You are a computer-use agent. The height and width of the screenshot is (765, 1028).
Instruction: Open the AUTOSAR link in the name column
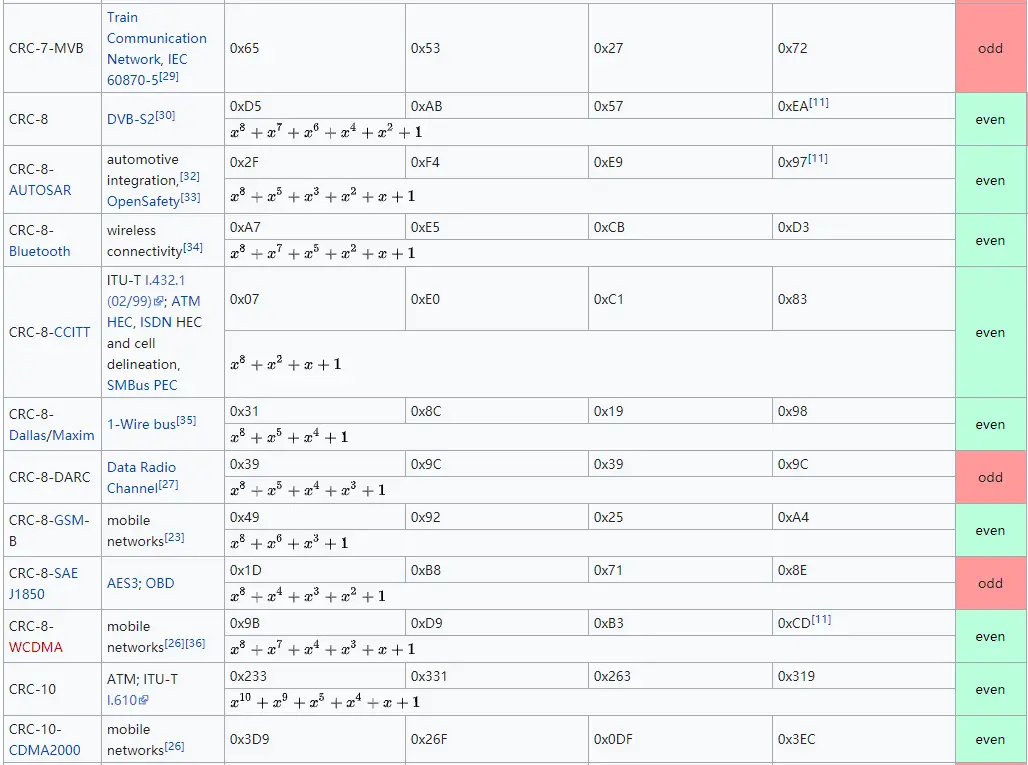pyautogui.click(x=40, y=190)
